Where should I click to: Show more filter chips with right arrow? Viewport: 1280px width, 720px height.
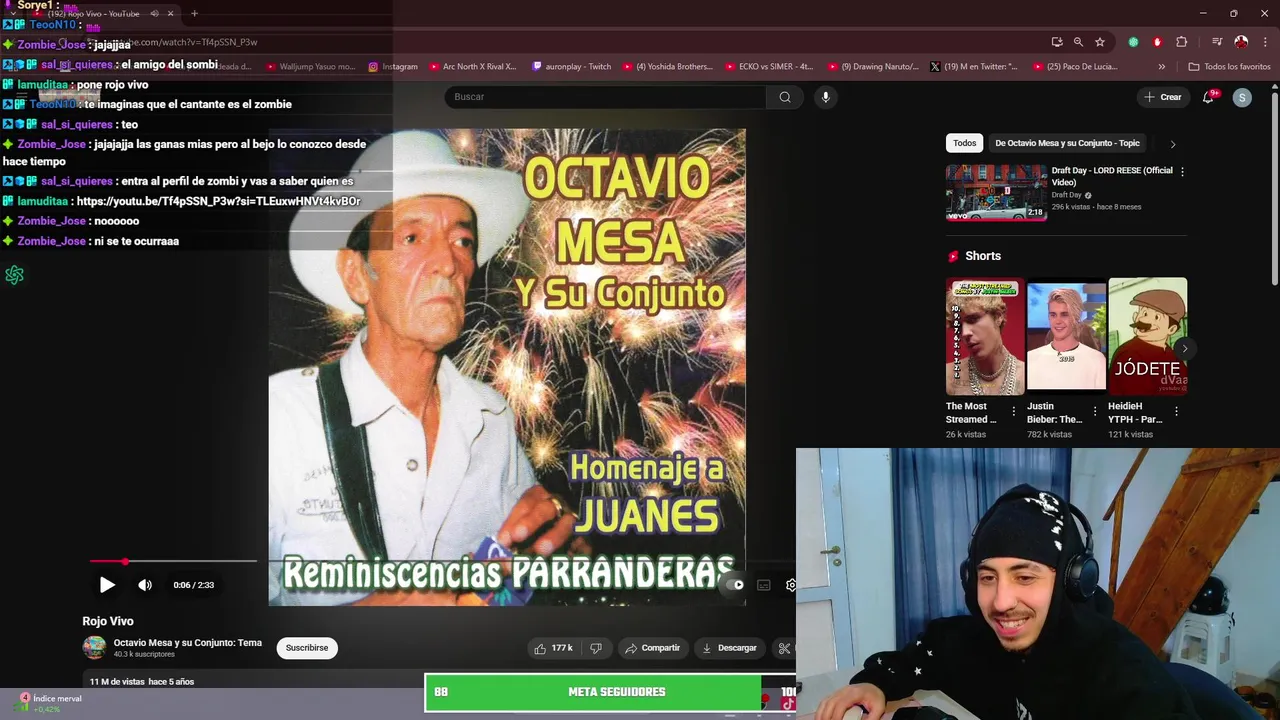click(x=1173, y=144)
